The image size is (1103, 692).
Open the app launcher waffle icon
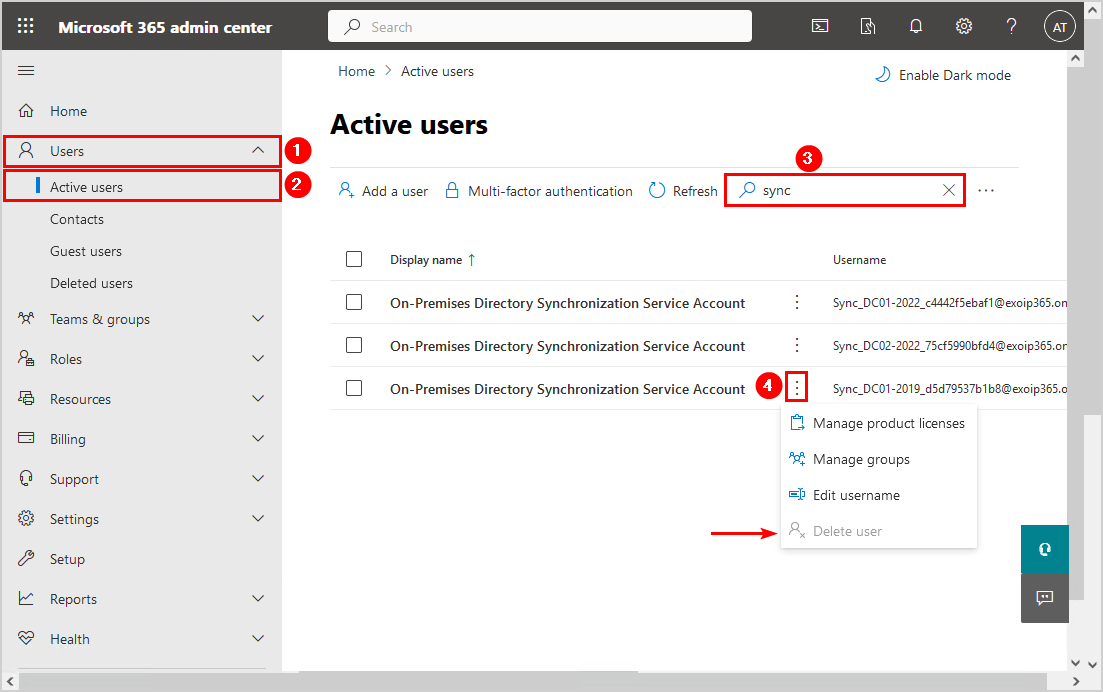click(26, 27)
